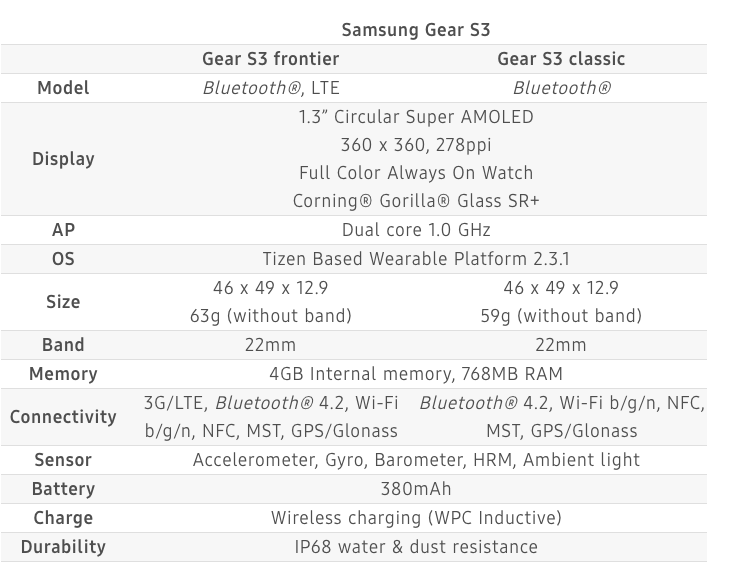Viewport: 742px width, 577px height.
Task: Select the 4GB Internal memory, 768MB RAM cell
Action: pyautogui.click(x=416, y=374)
